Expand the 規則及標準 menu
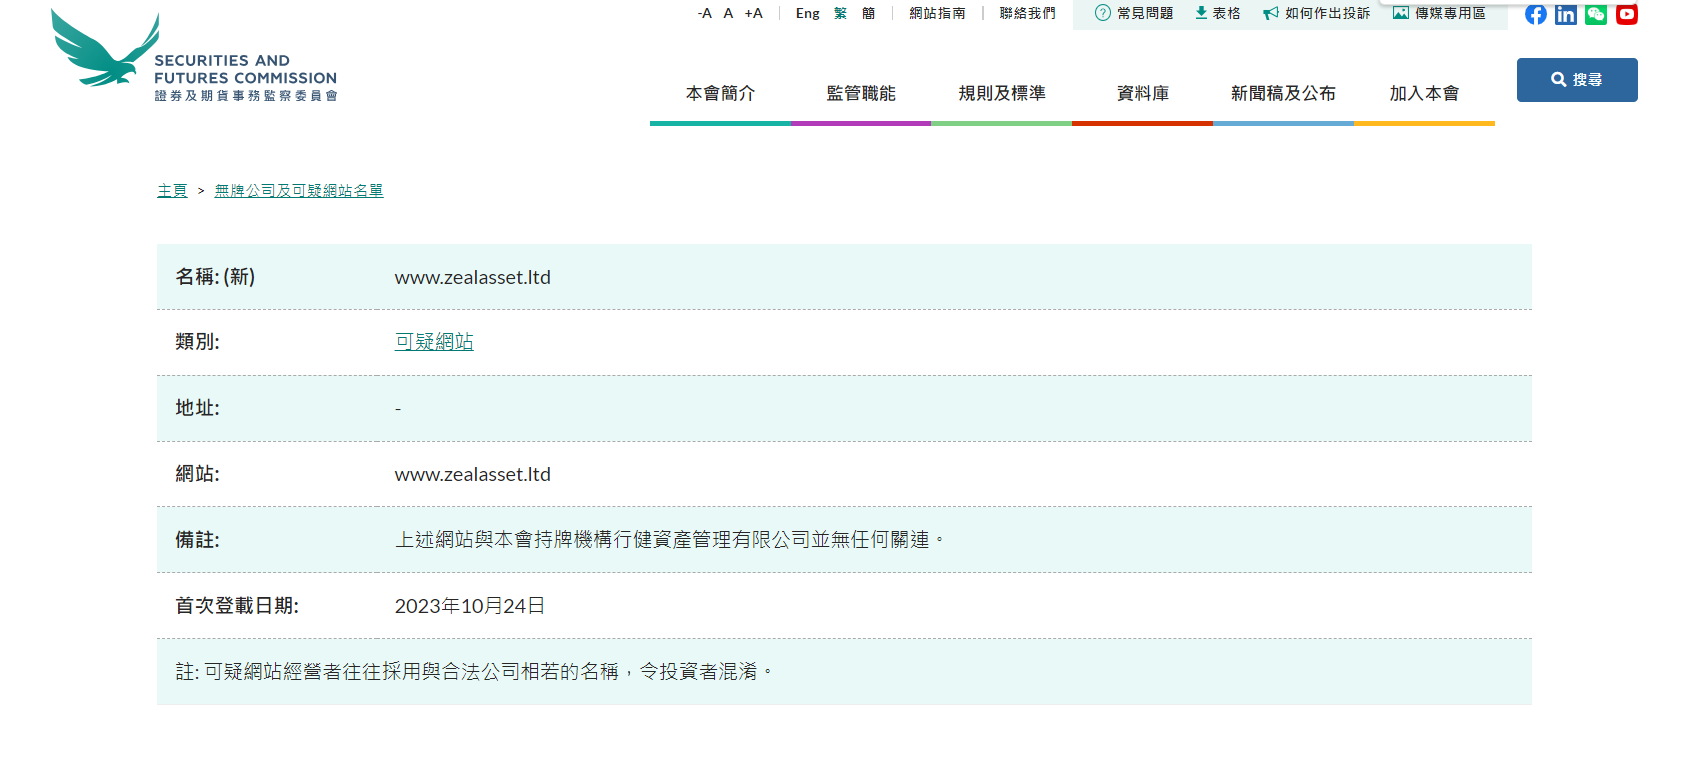1692x766 pixels. pyautogui.click(x=1002, y=93)
